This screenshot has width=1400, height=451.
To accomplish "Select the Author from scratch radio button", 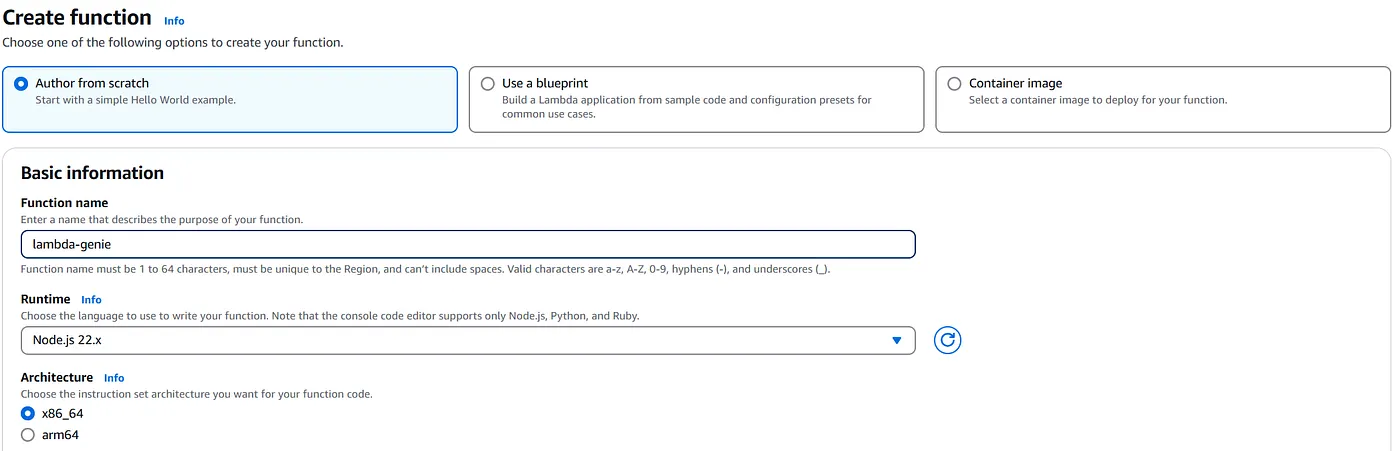I will (21, 84).
